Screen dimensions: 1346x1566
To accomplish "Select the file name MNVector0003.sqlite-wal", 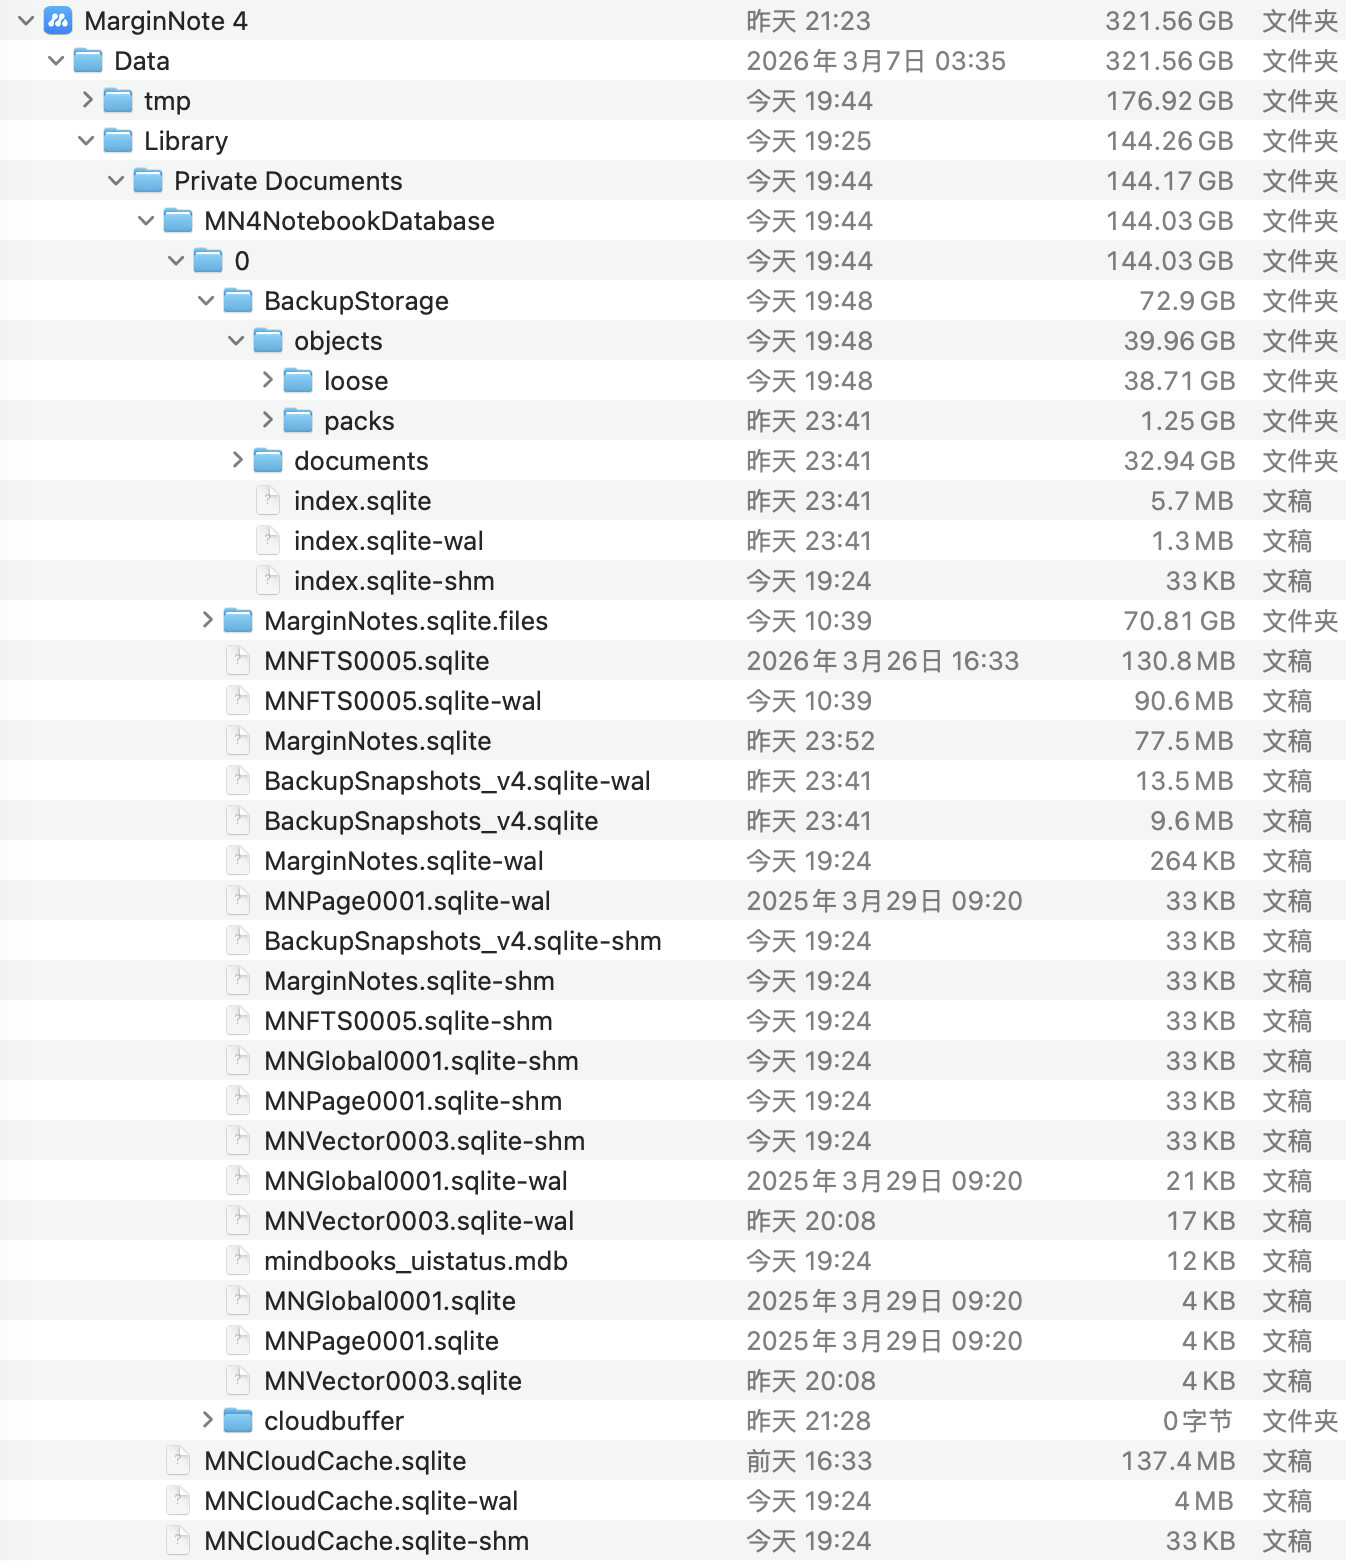I will pos(419,1221).
